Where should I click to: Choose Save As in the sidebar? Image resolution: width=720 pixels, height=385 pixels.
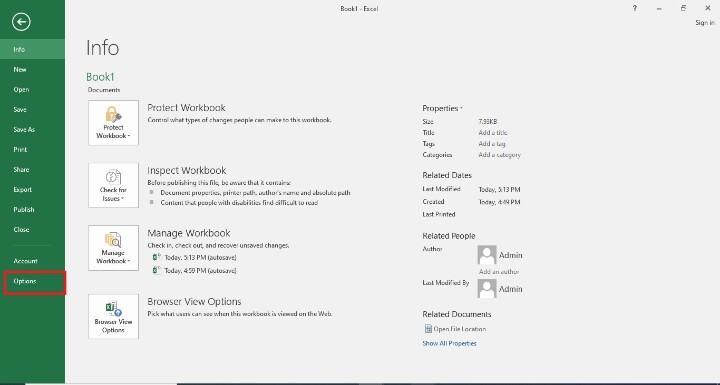(x=32, y=130)
